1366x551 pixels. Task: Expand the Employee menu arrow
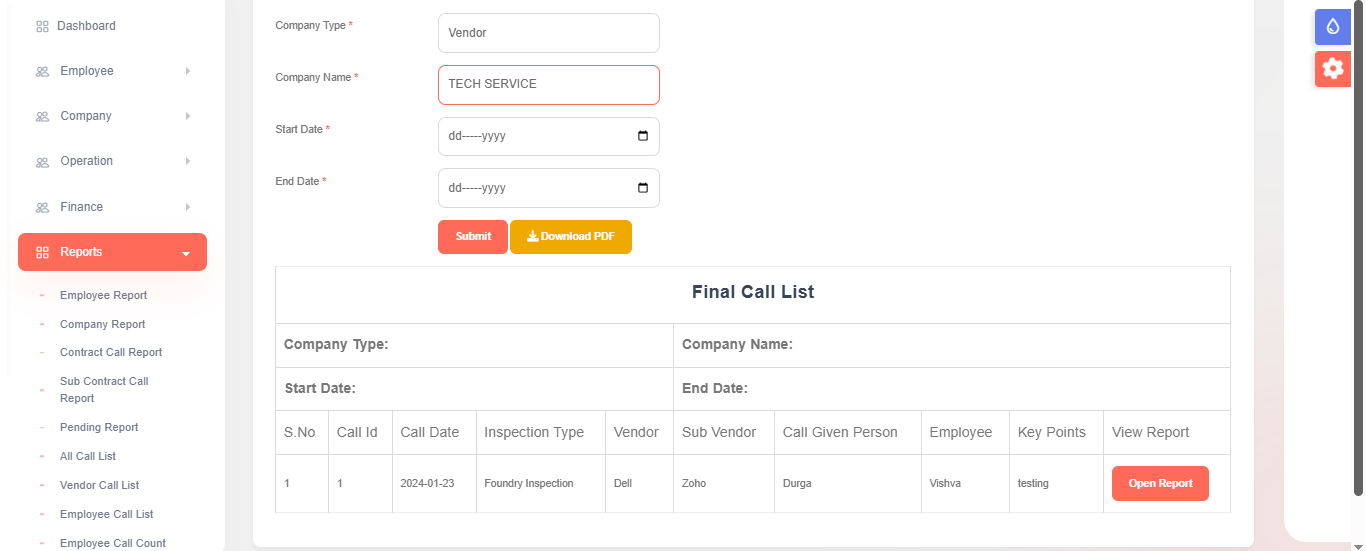[187, 72]
